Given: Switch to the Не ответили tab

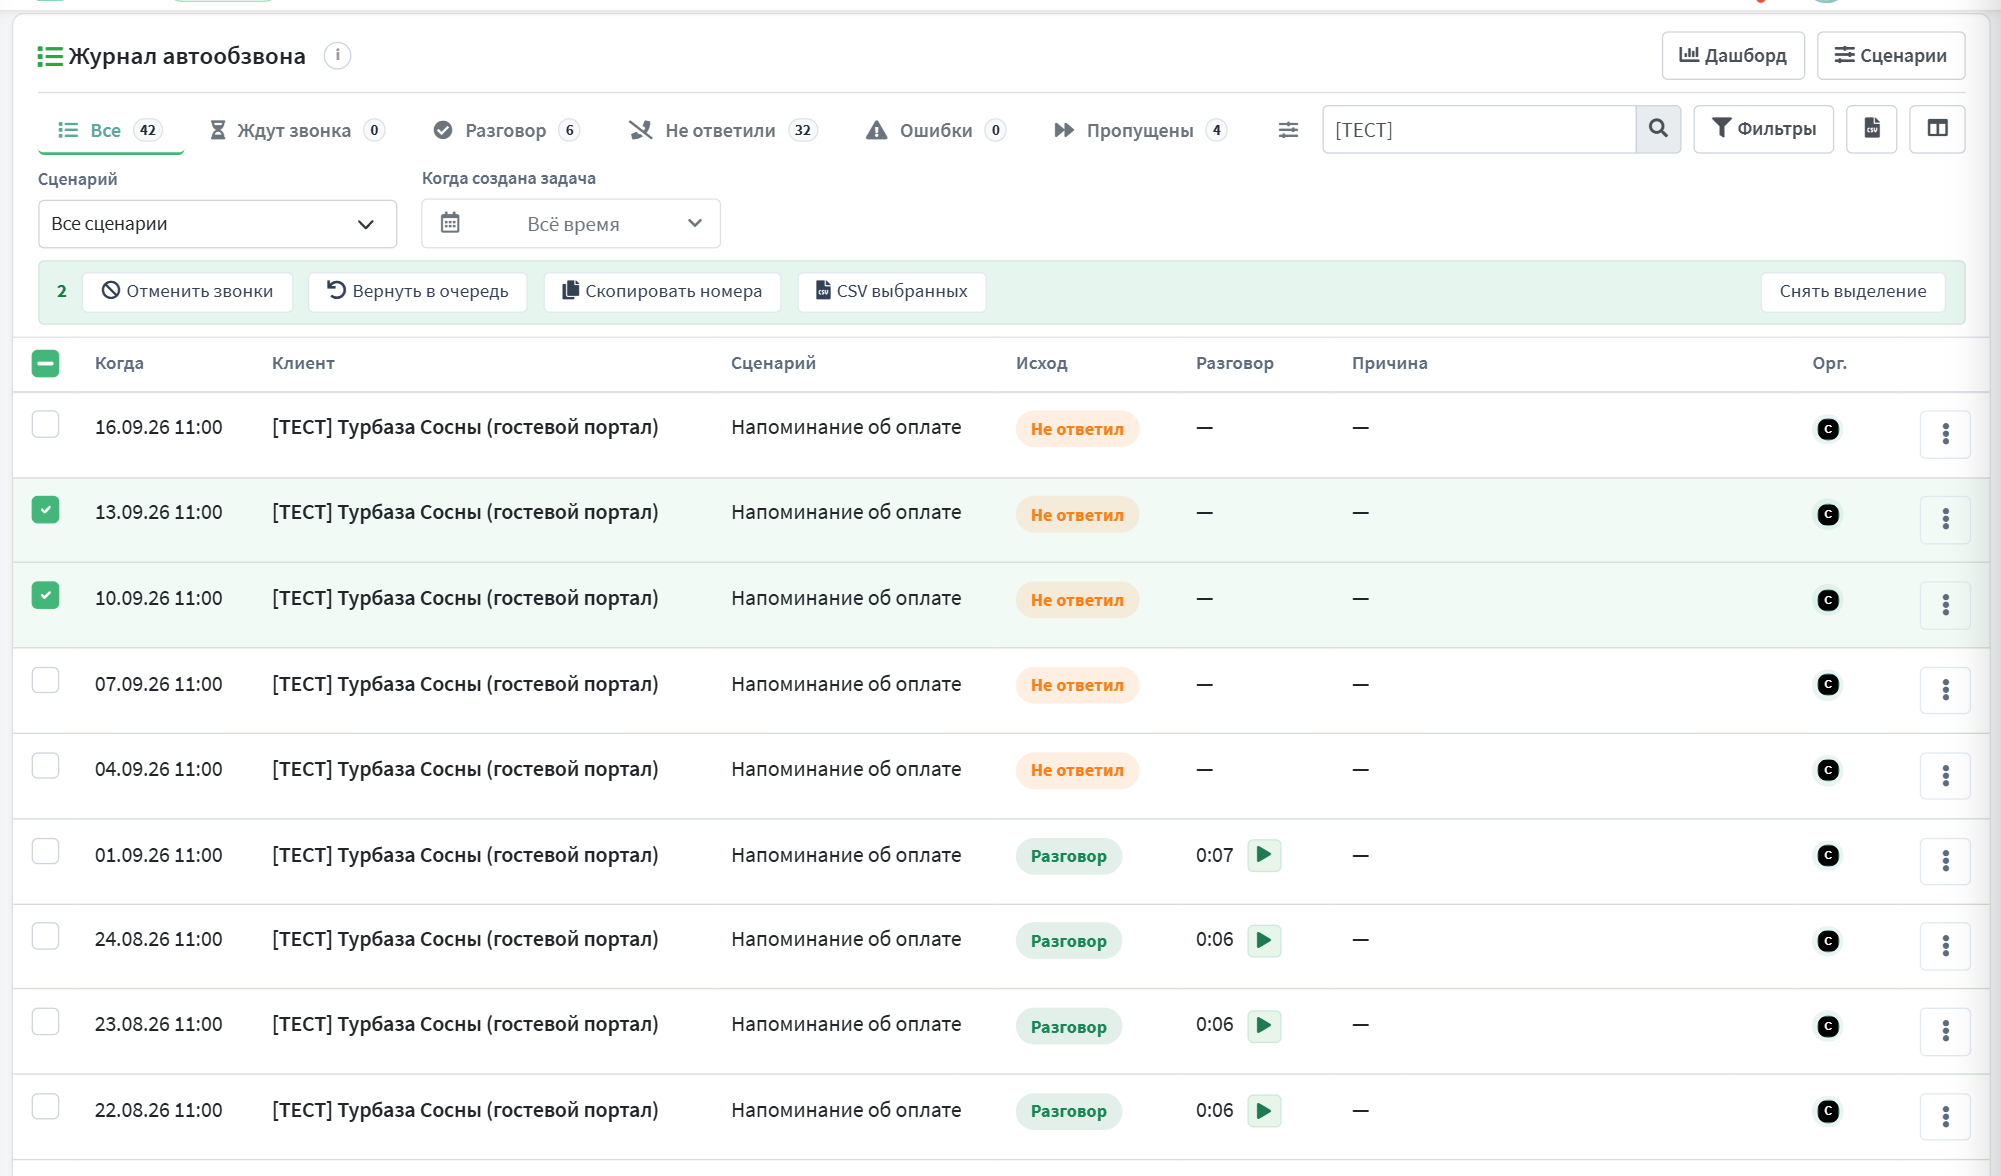Looking at the screenshot, I should tap(722, 130).
